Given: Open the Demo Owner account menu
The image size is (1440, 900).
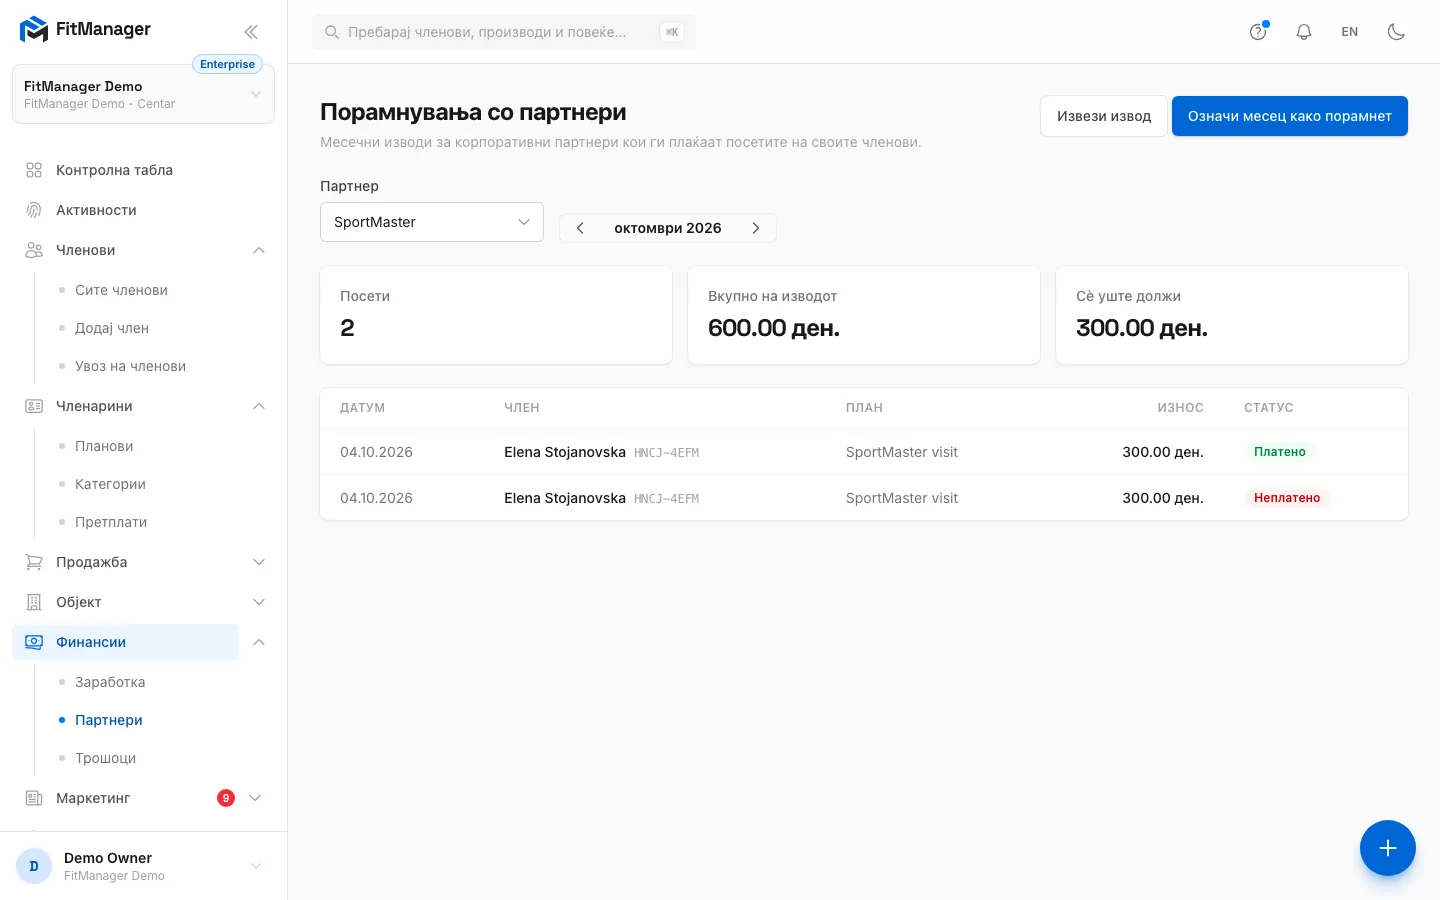Looking at the screenshot, I should (143, 866).
